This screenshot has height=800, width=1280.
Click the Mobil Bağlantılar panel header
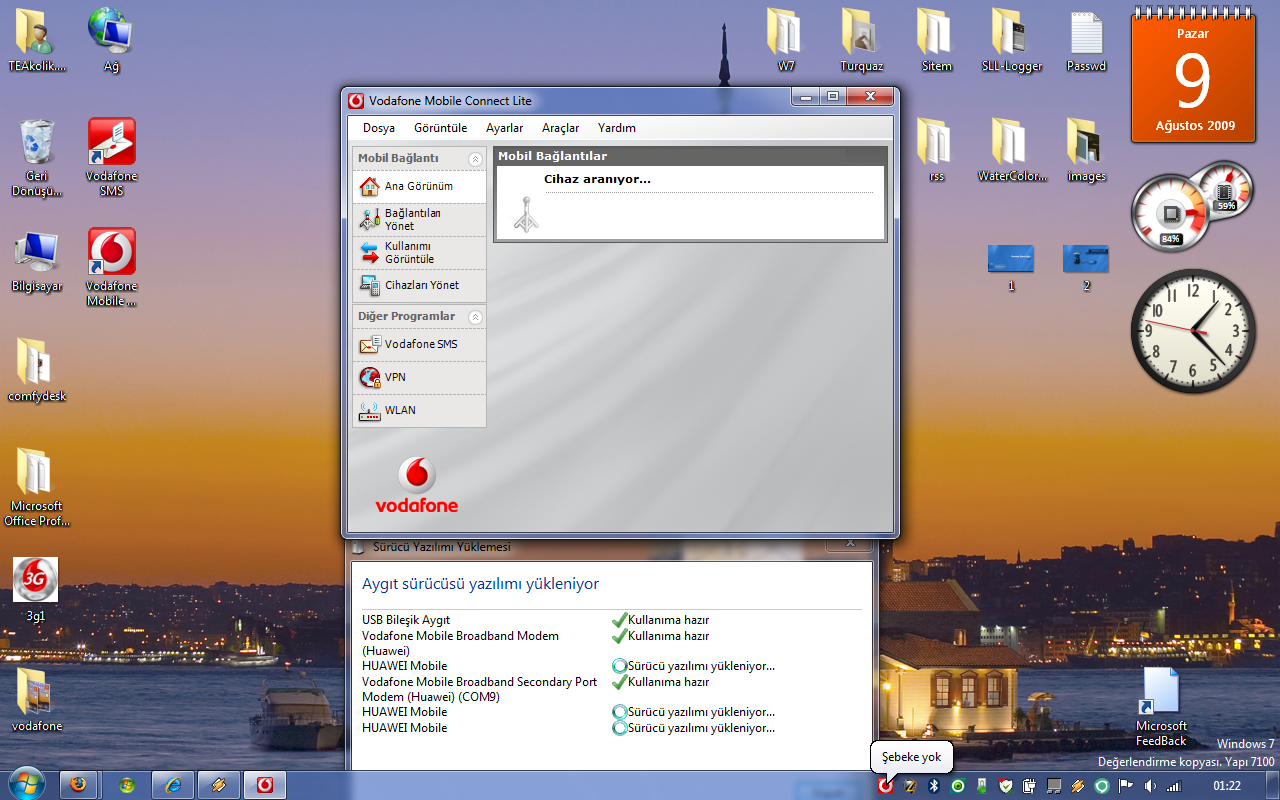tap(690, 156)
